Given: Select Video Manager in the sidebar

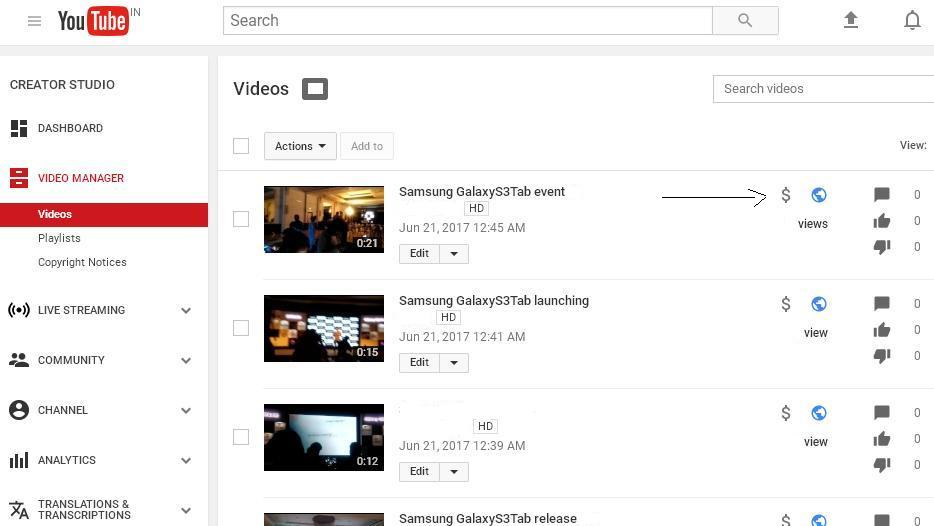Looking at the screenshot, I should [81, 178].
